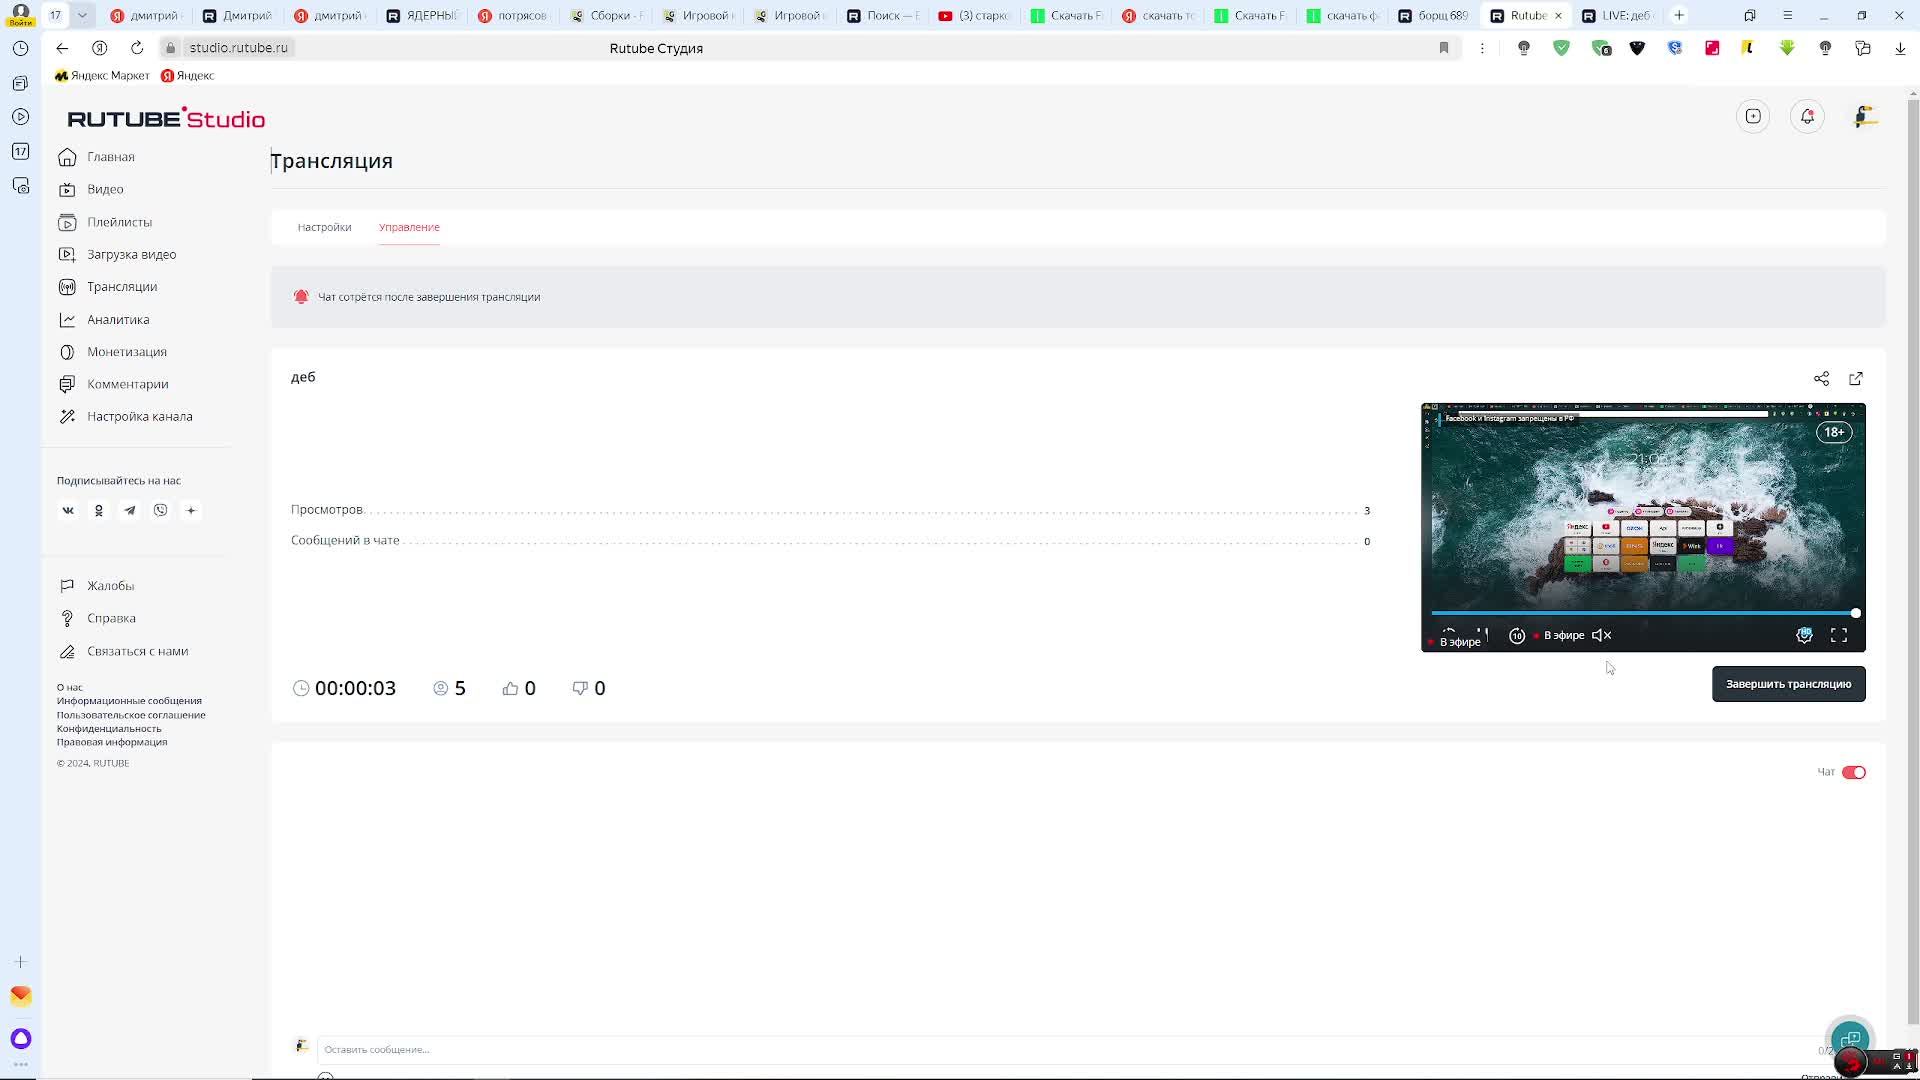Image resolution: width=1920 pixels, height=1080 pixels.
Task: Click Завершить трансляцию button
Action: pos(1788,684)
